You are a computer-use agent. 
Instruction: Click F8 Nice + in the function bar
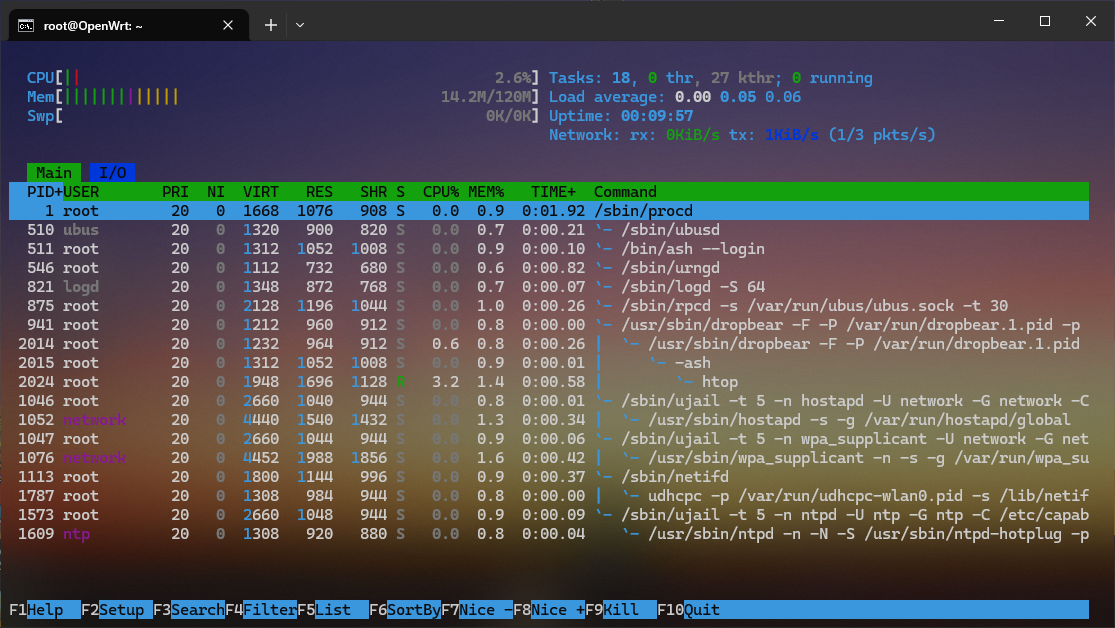click(549, 610)
